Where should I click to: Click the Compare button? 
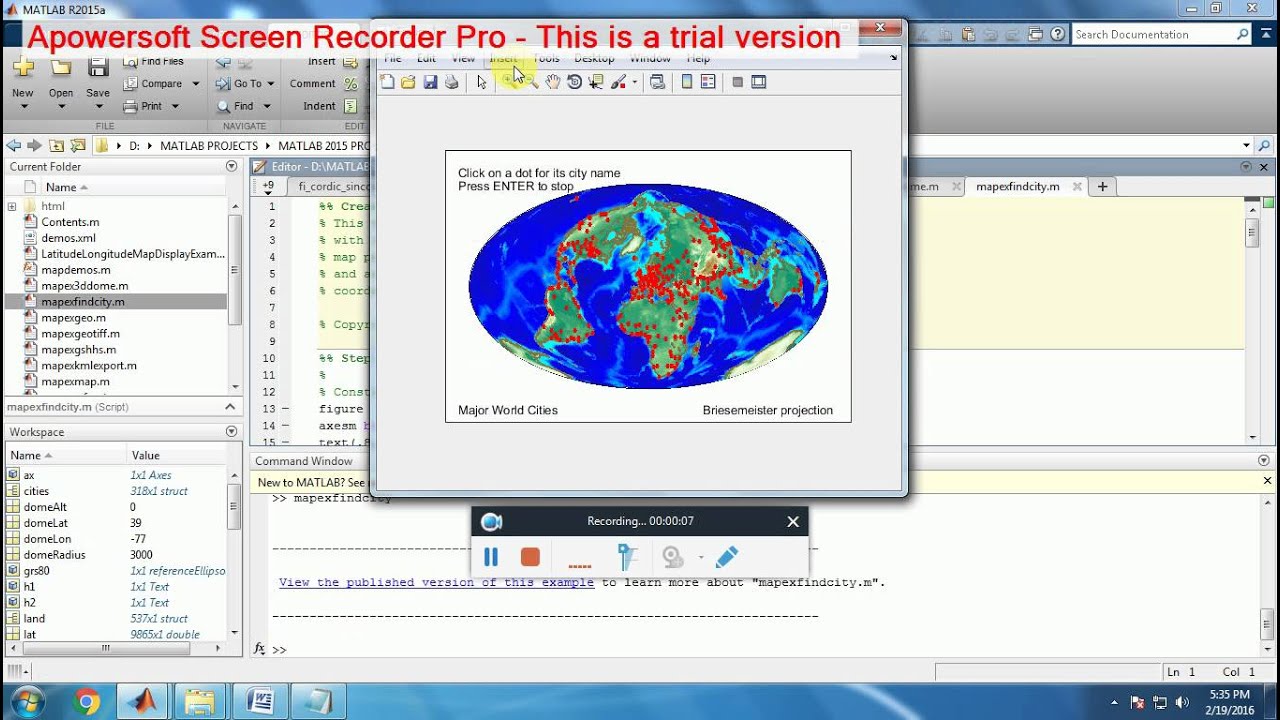coord(153,84)
